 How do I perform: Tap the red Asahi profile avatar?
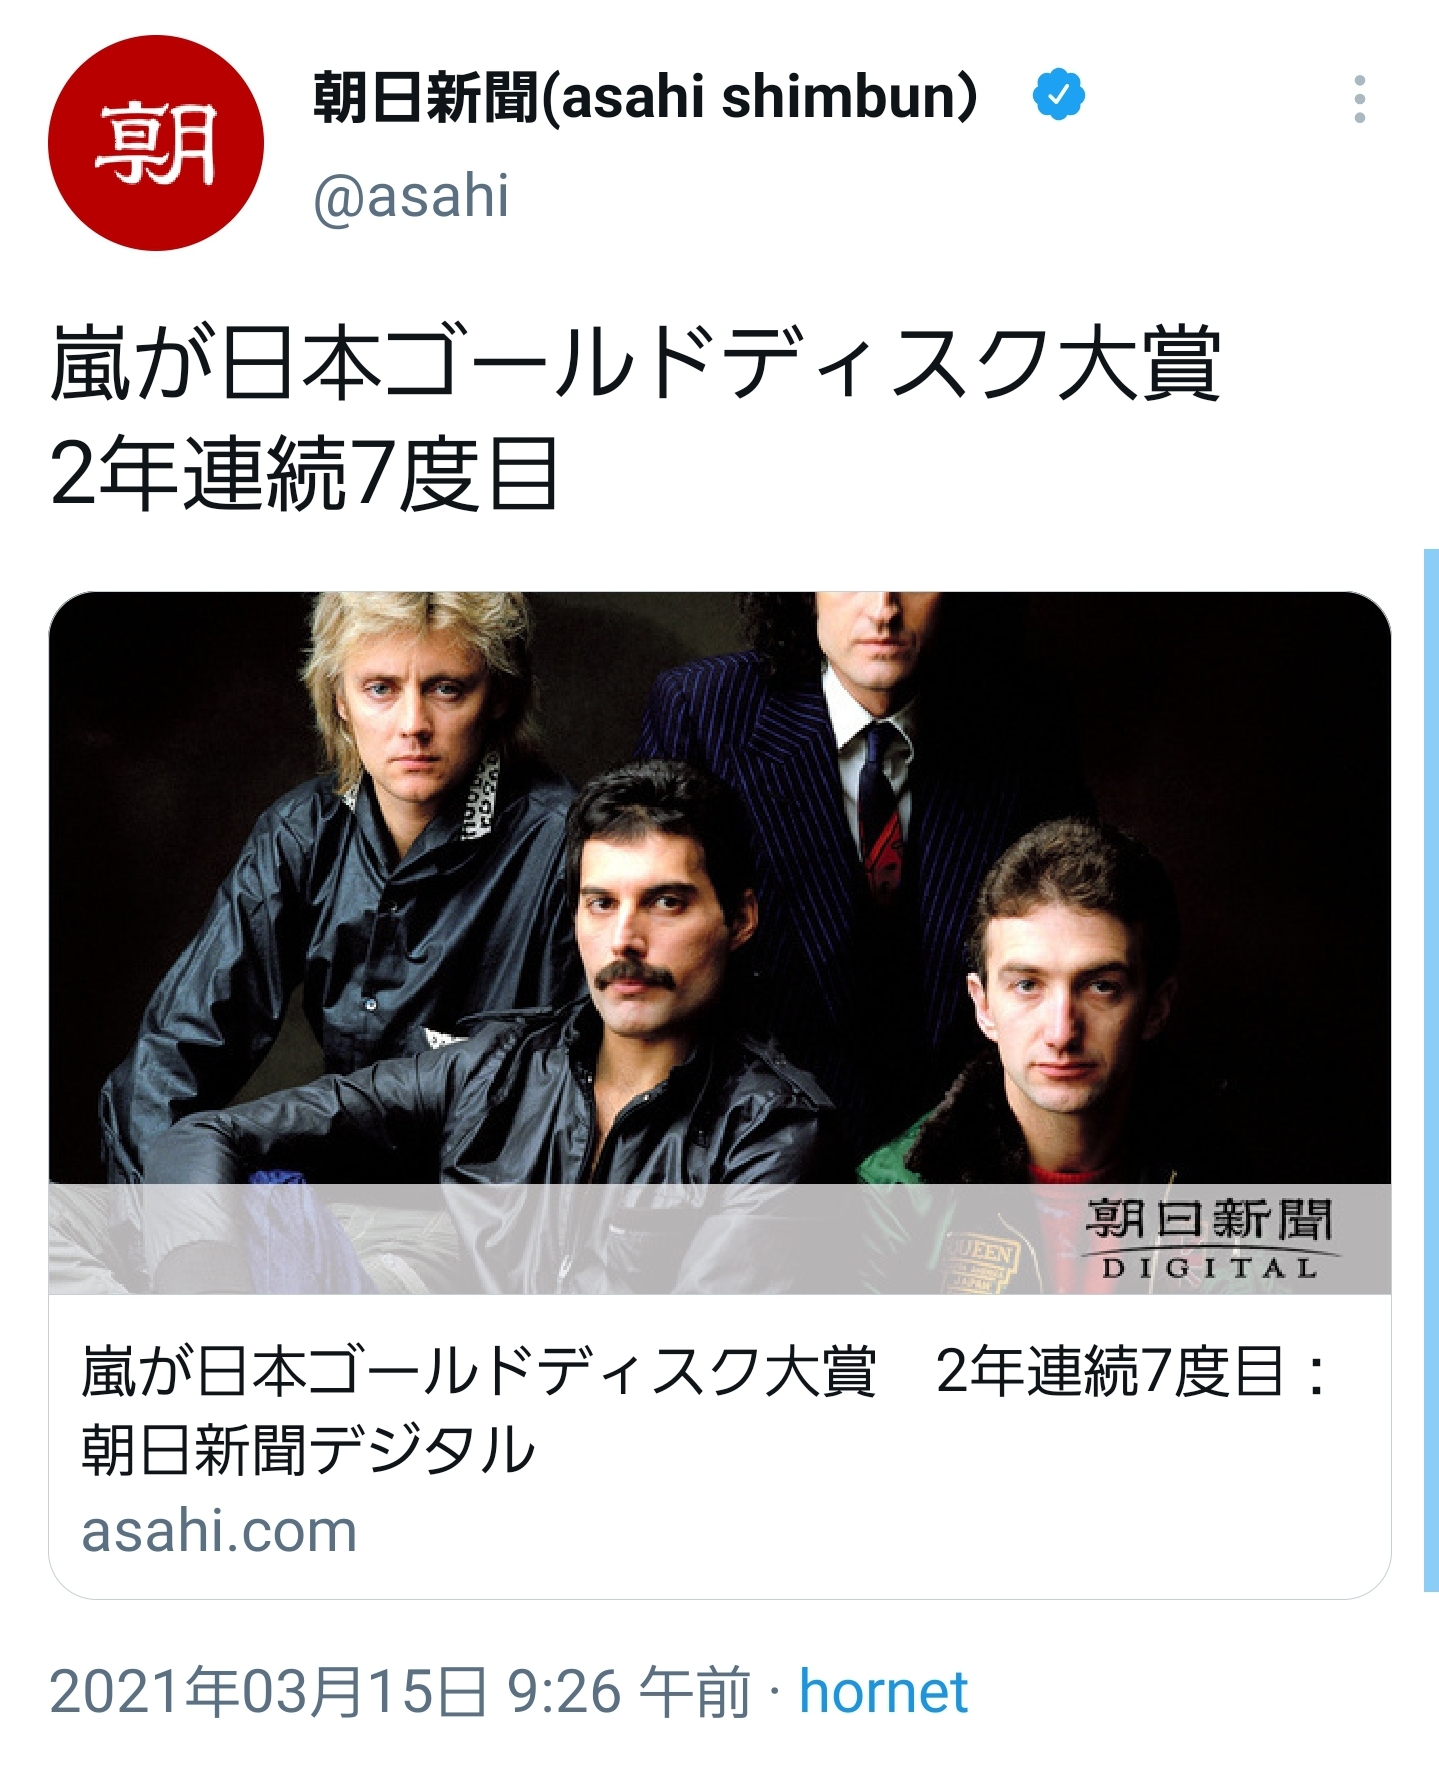tap(156, 143)
